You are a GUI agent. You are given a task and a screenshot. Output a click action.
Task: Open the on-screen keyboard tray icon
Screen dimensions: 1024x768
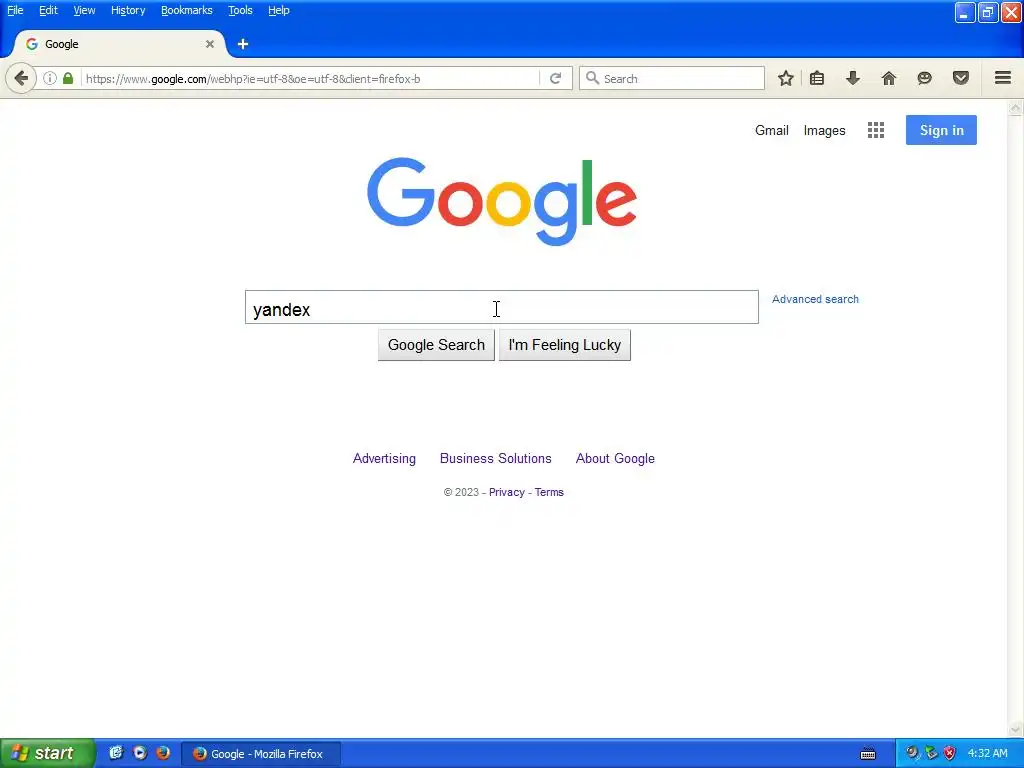(x=868, y=754)
